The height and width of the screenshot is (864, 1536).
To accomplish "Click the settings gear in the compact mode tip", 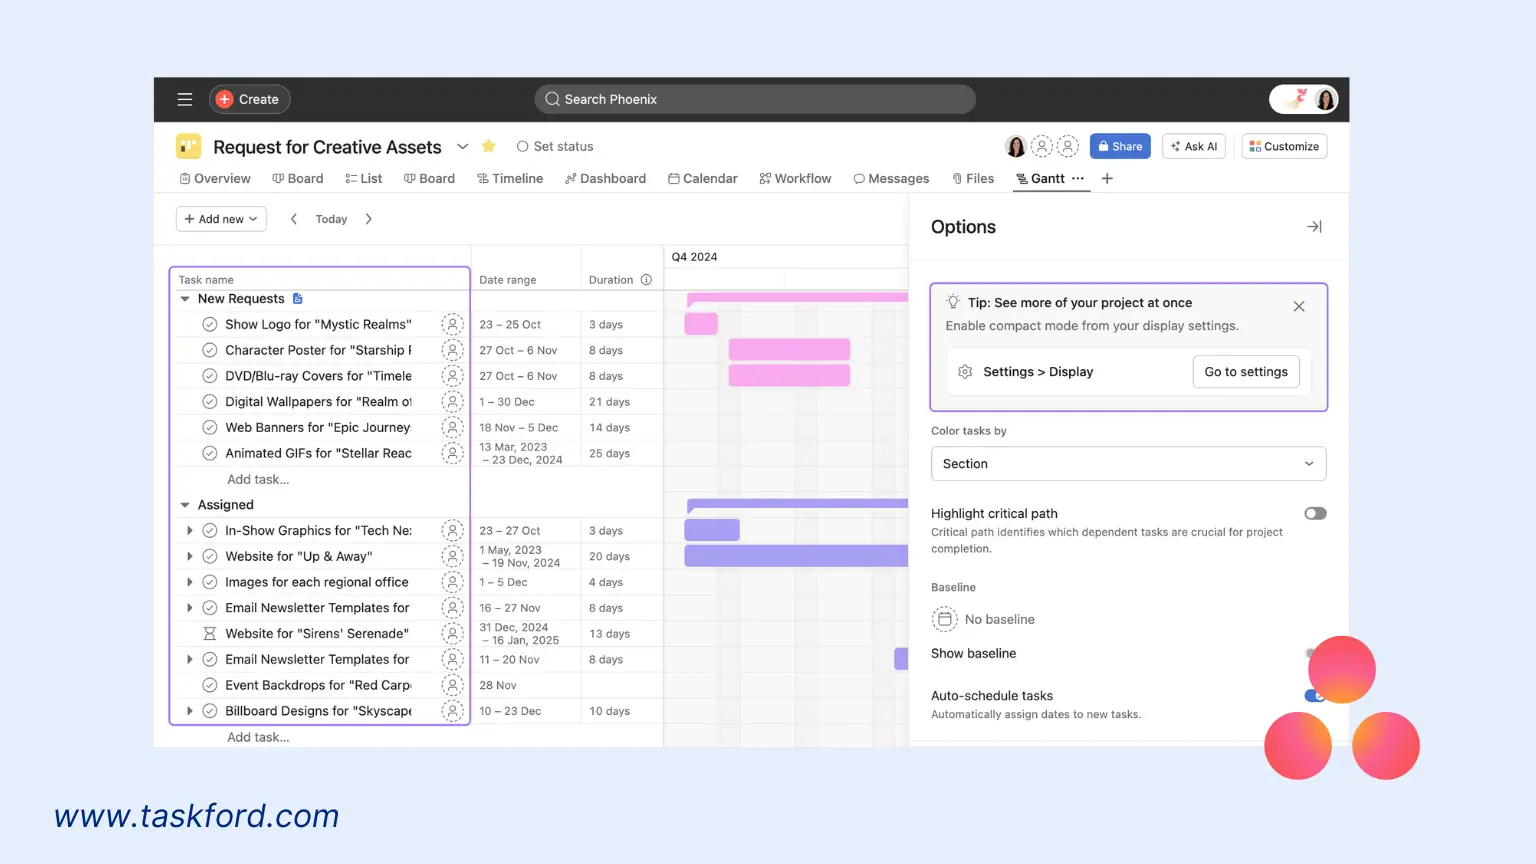I will pos(965,371).
